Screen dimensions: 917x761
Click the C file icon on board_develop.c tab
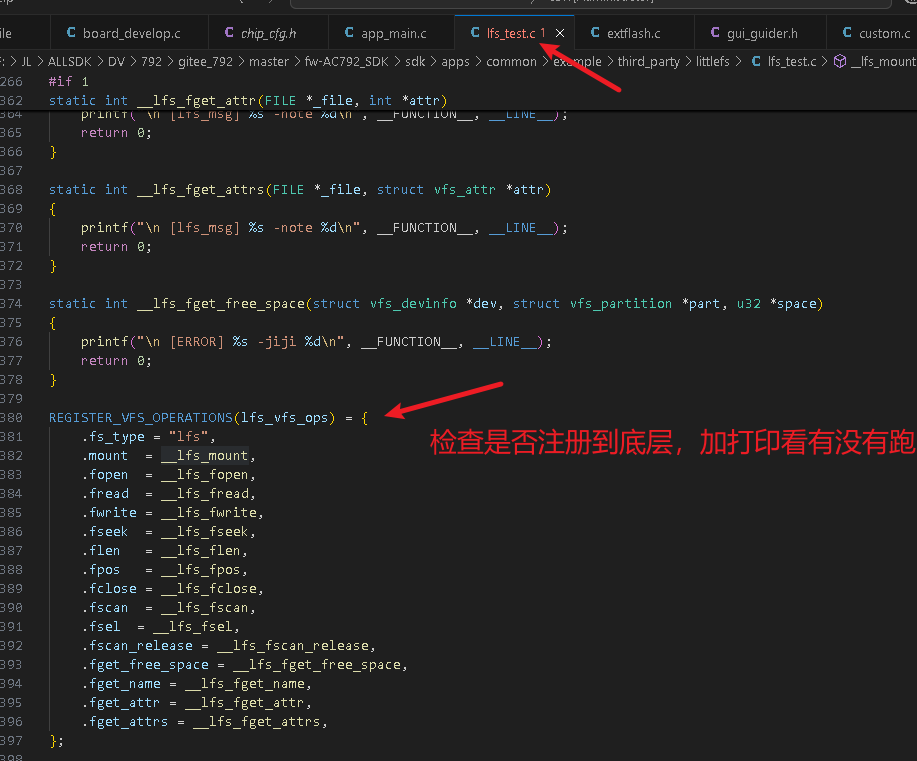[x=71, y=33]
